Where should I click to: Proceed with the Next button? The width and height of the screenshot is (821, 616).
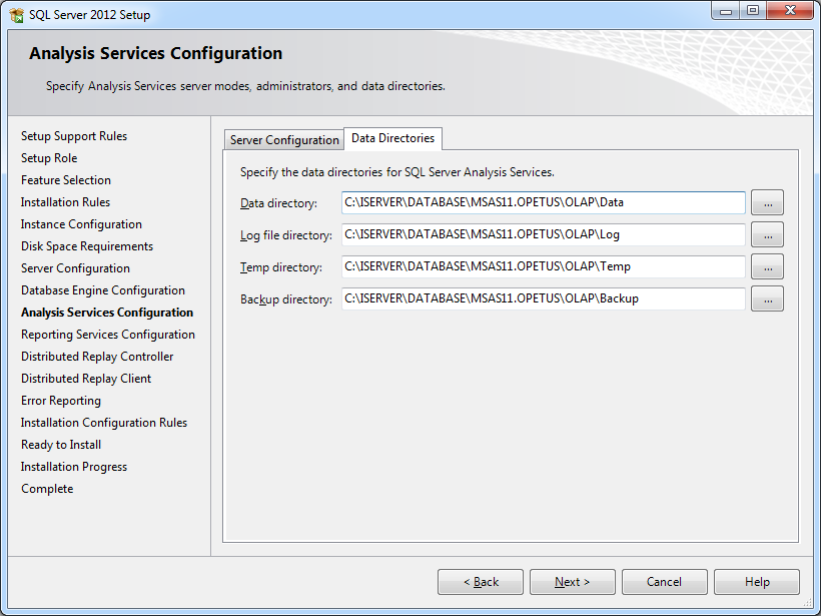point(572,582)
